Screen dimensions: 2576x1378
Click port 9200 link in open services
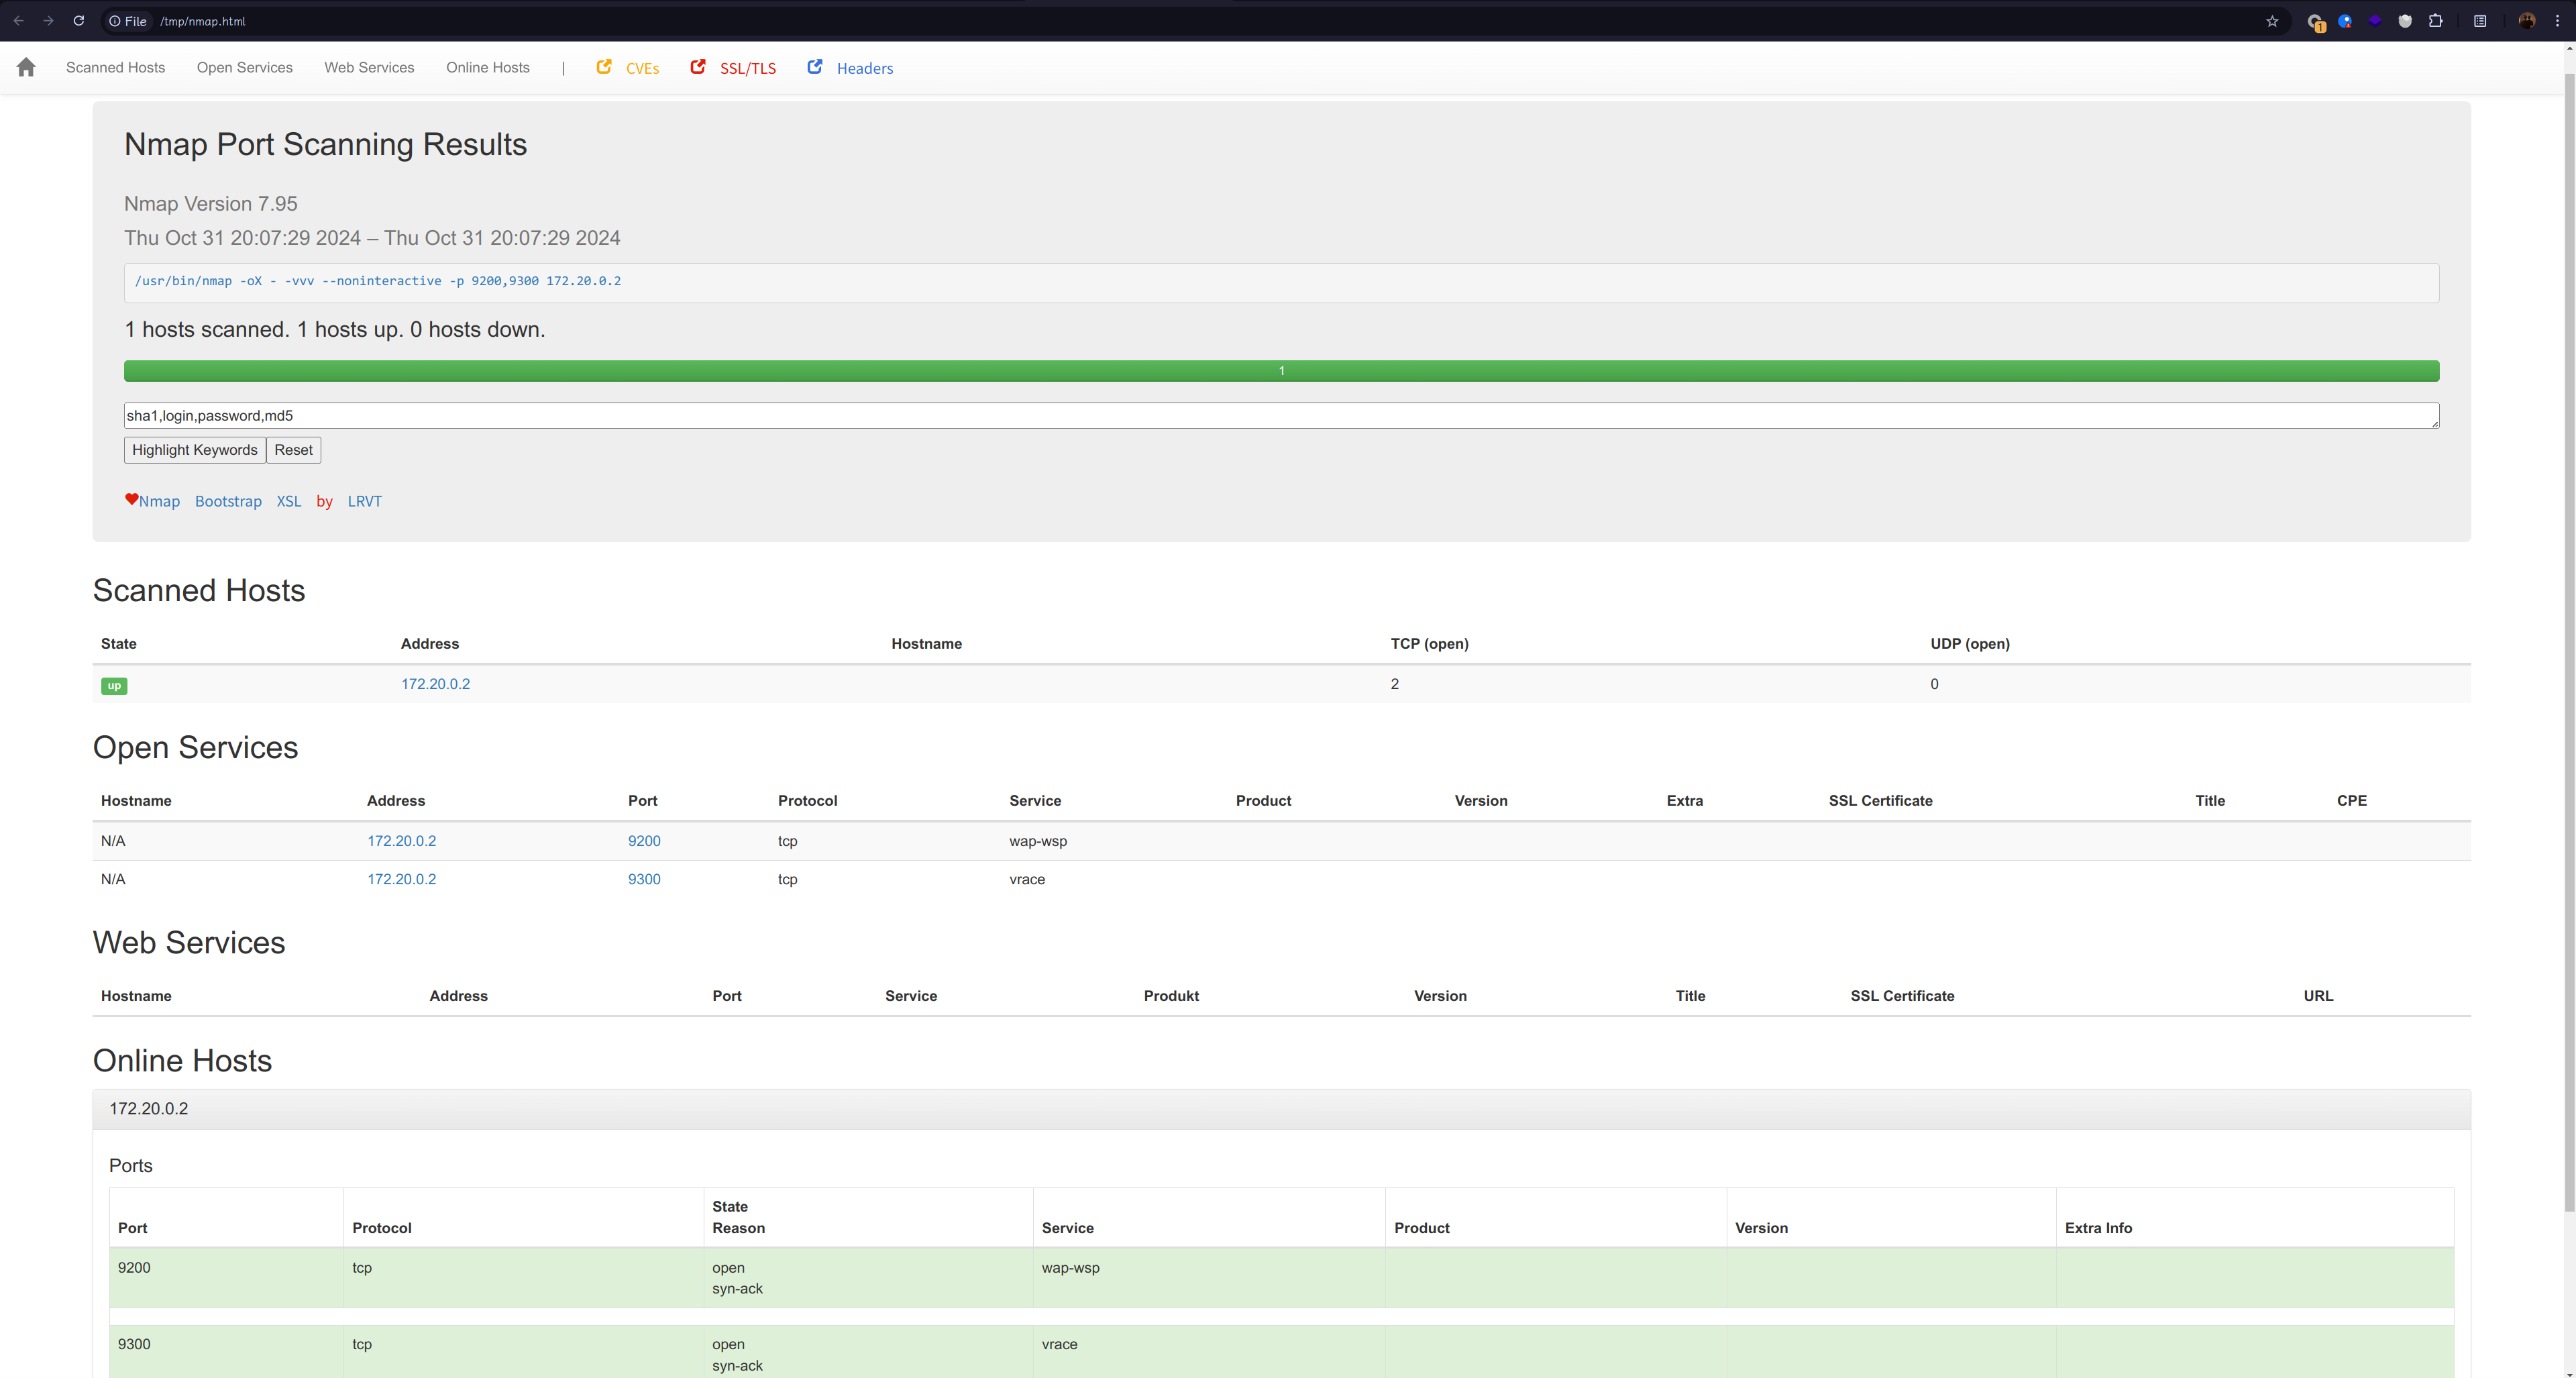click(x=644, y=840)
